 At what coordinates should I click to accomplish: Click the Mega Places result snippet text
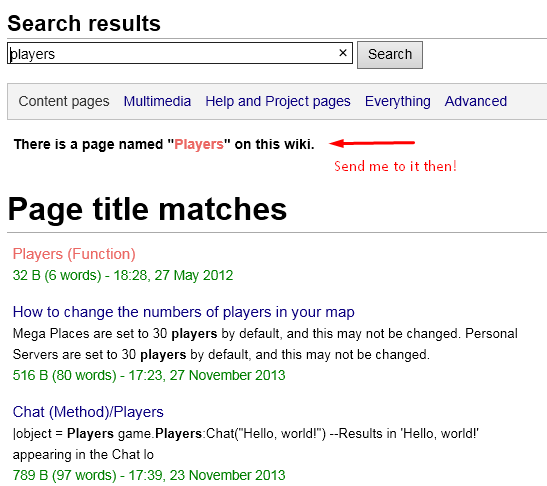(265, 344)
